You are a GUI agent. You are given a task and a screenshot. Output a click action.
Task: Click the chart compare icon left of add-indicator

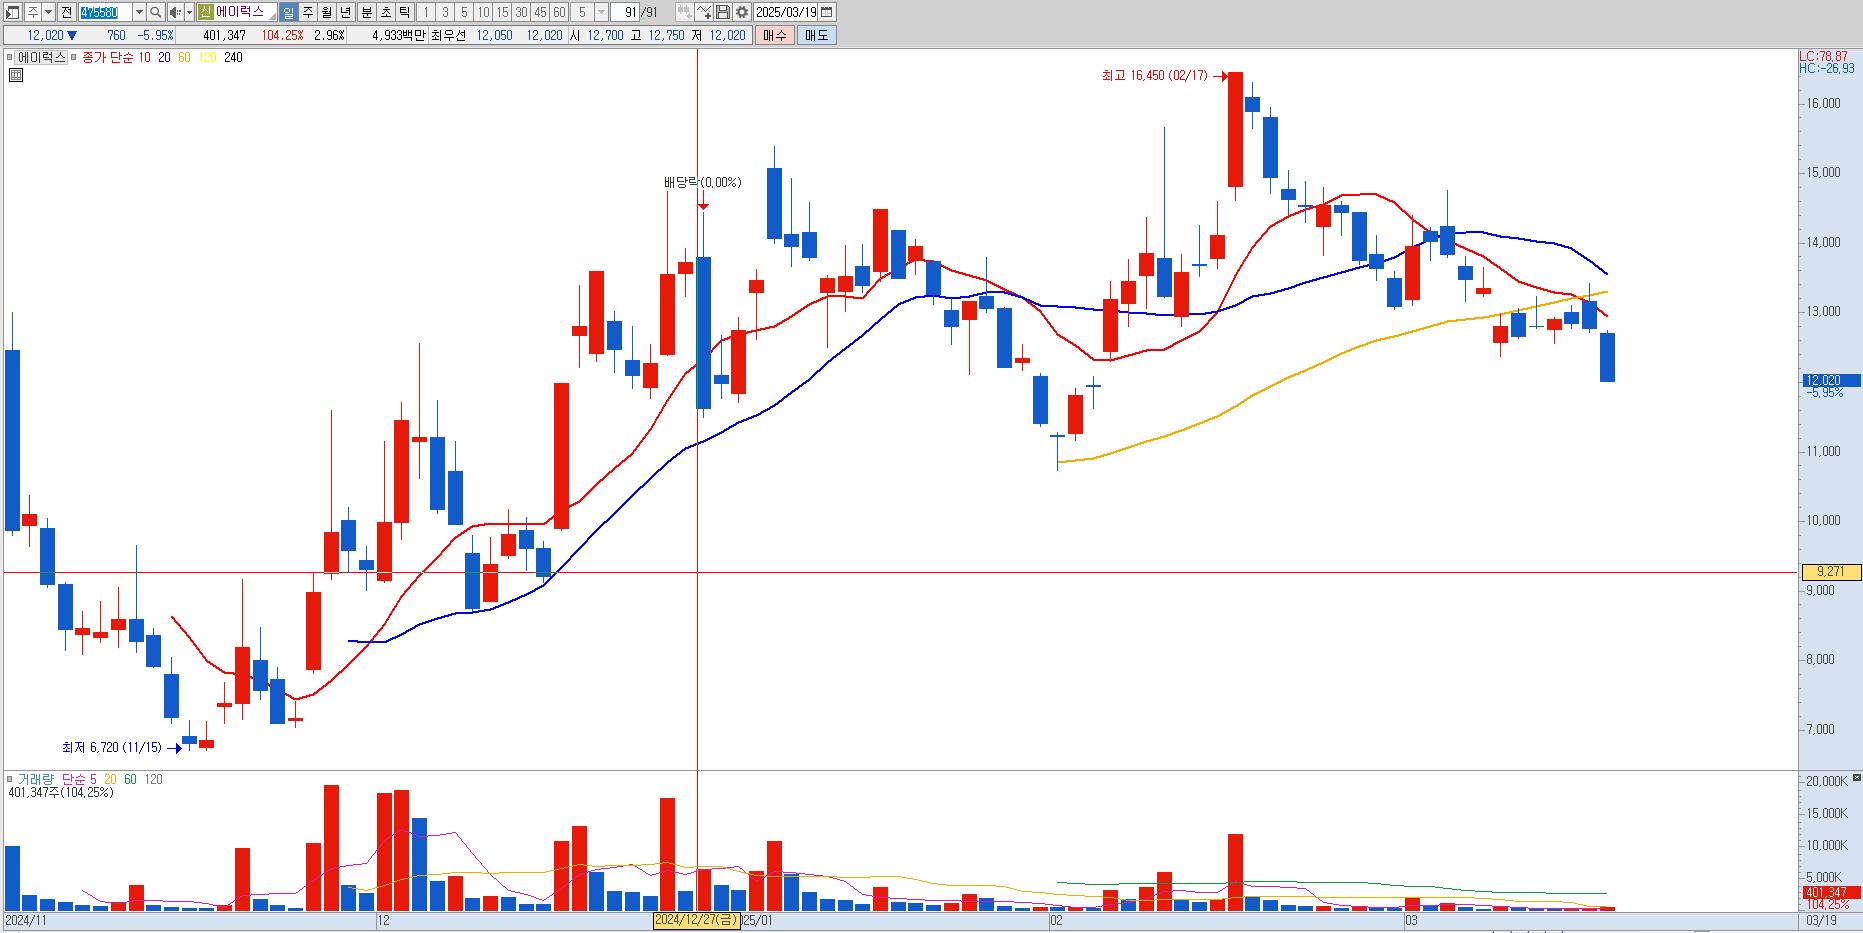pos(684,12)
